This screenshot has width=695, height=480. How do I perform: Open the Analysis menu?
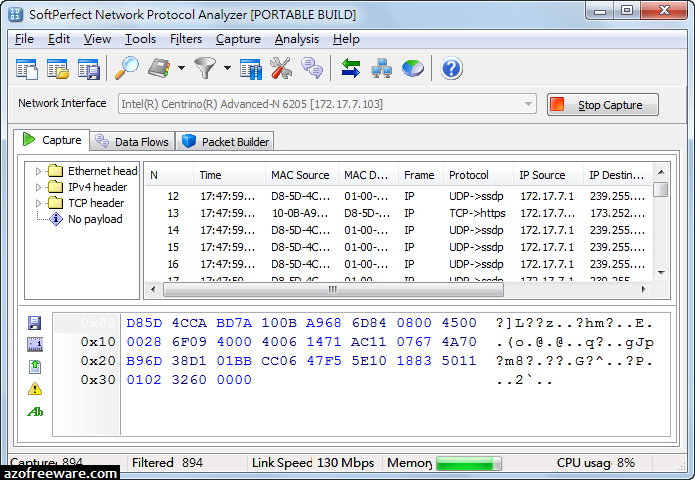pyautogui.click(x=297, y=39)
